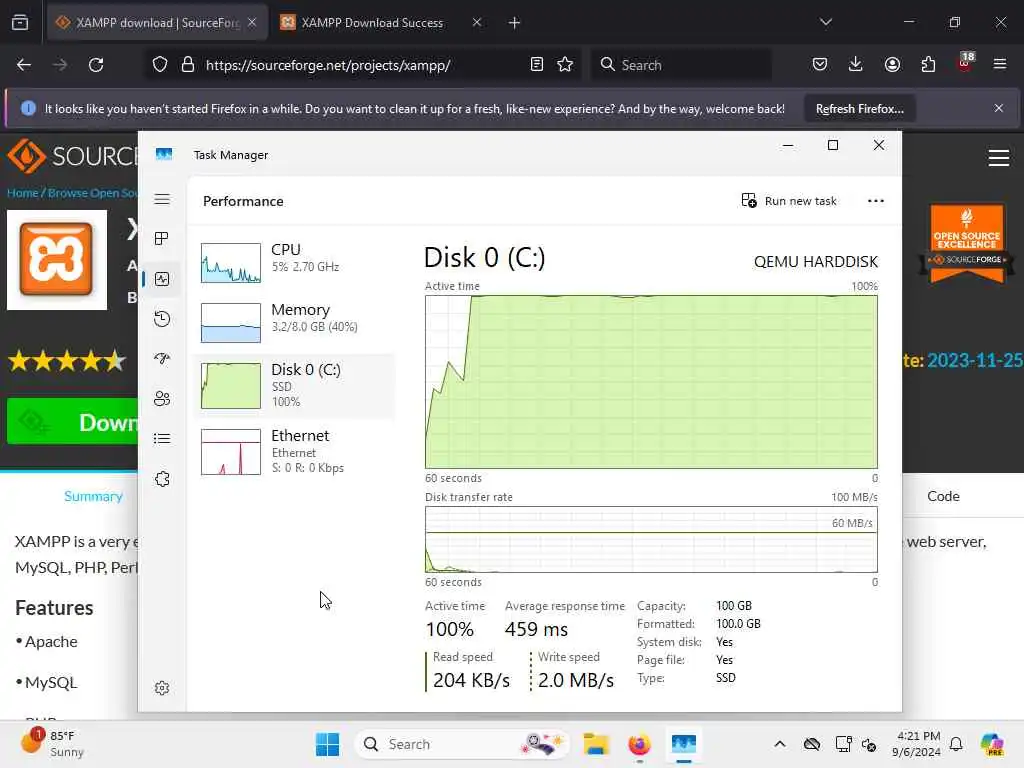The image size is (1024, 768).
Task: Dismiss the Firefox refresh notification bar
Action: [x=999, y=108]
